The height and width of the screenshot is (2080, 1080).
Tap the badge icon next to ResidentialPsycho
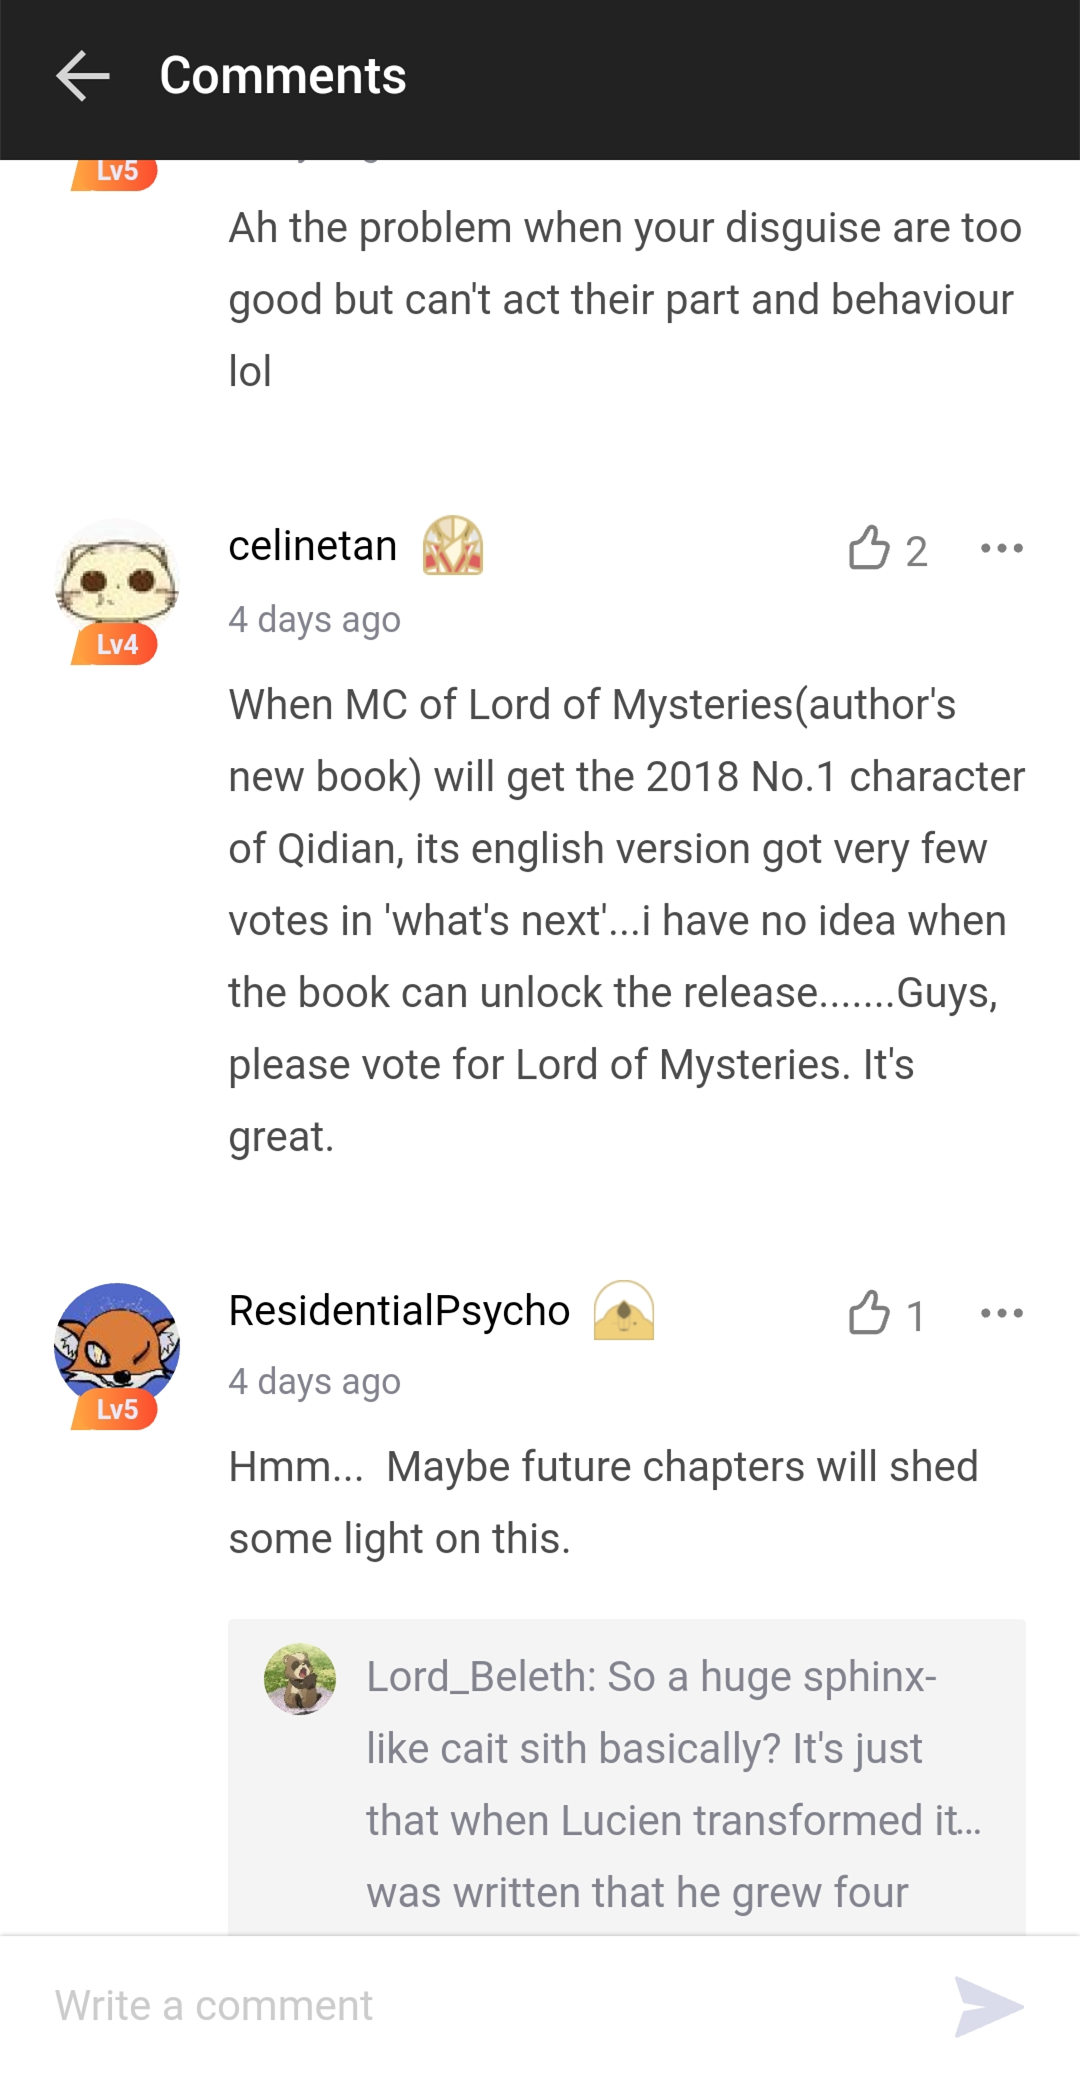(624, 1310)
